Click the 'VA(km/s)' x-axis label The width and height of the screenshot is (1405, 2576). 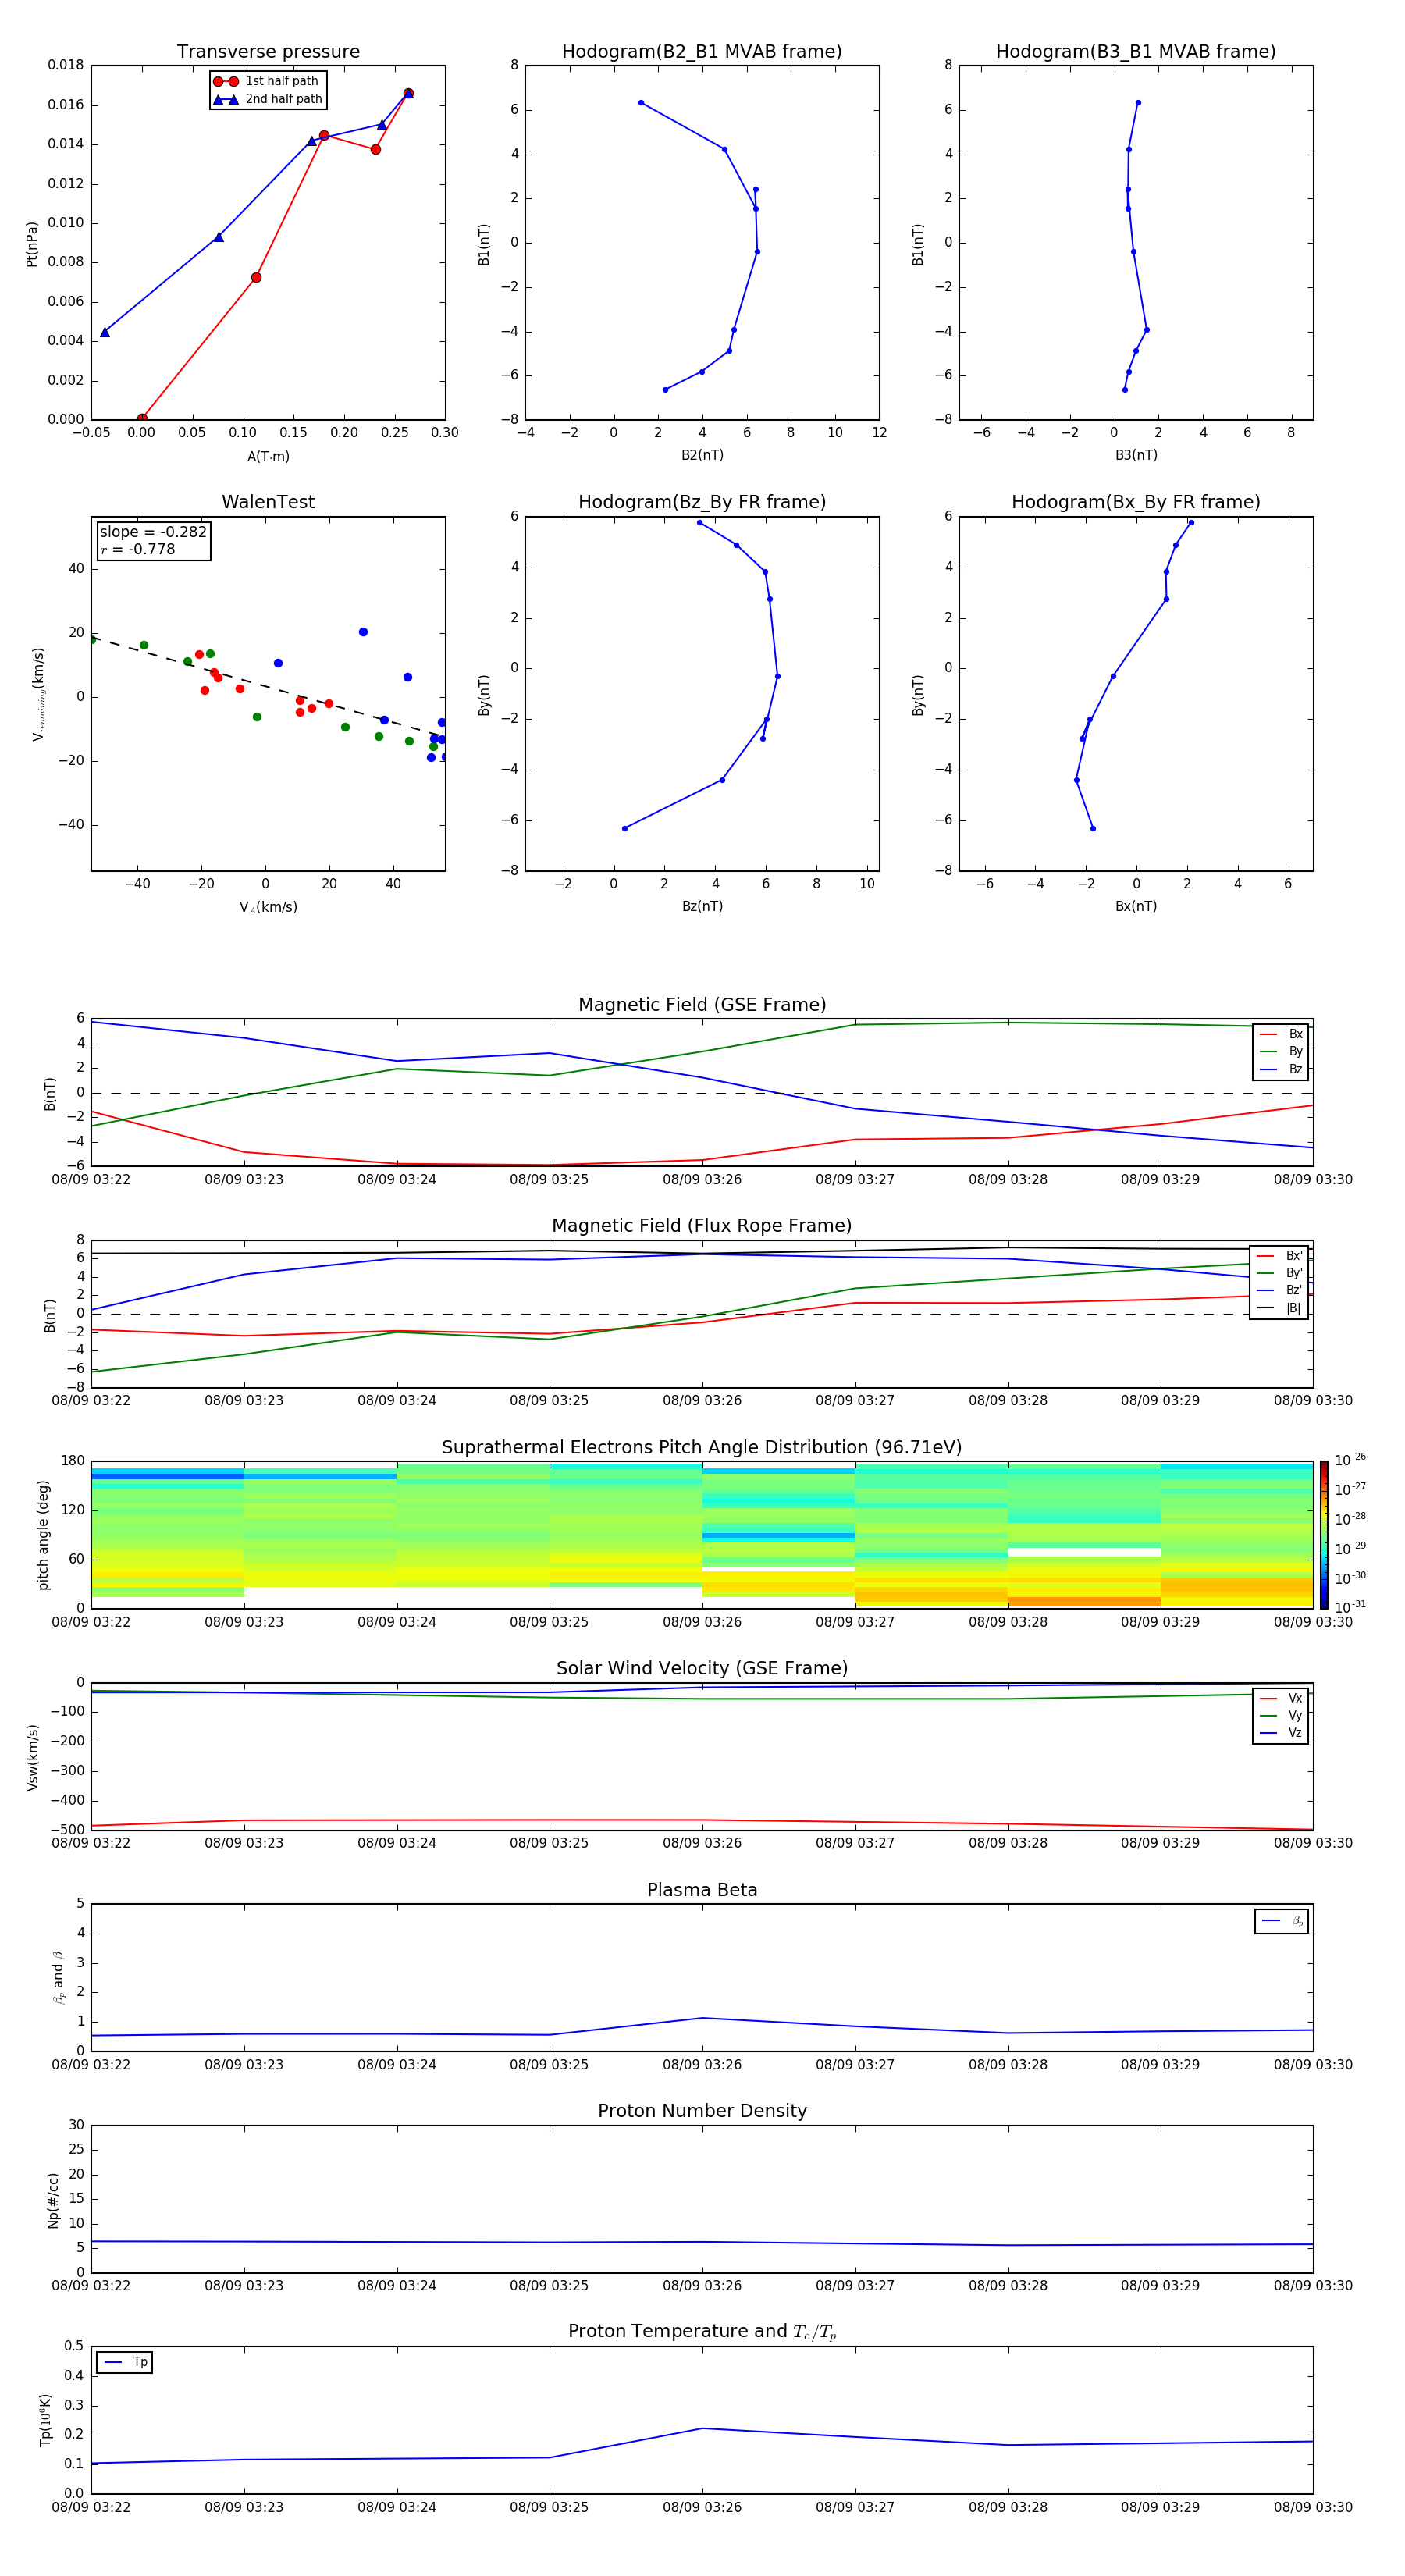[268, 907]
